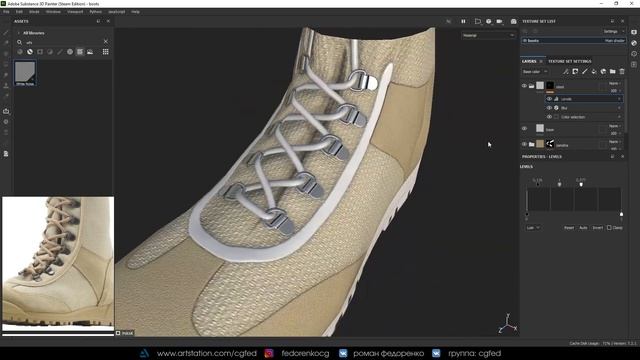Viewport: 640px width, 360px height.
Task: Switch Assets panel to grid view
Action: (106, 52)
